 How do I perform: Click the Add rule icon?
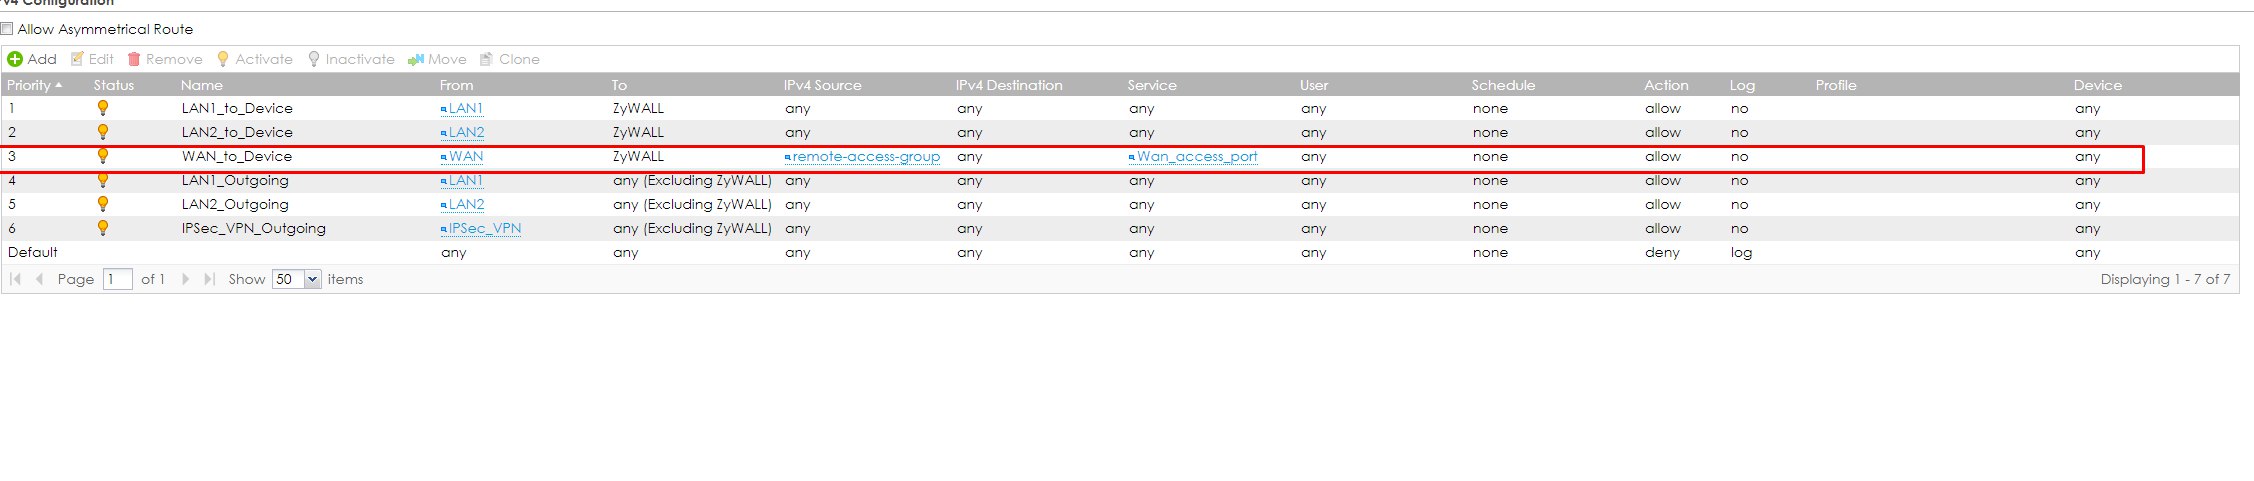15,59
